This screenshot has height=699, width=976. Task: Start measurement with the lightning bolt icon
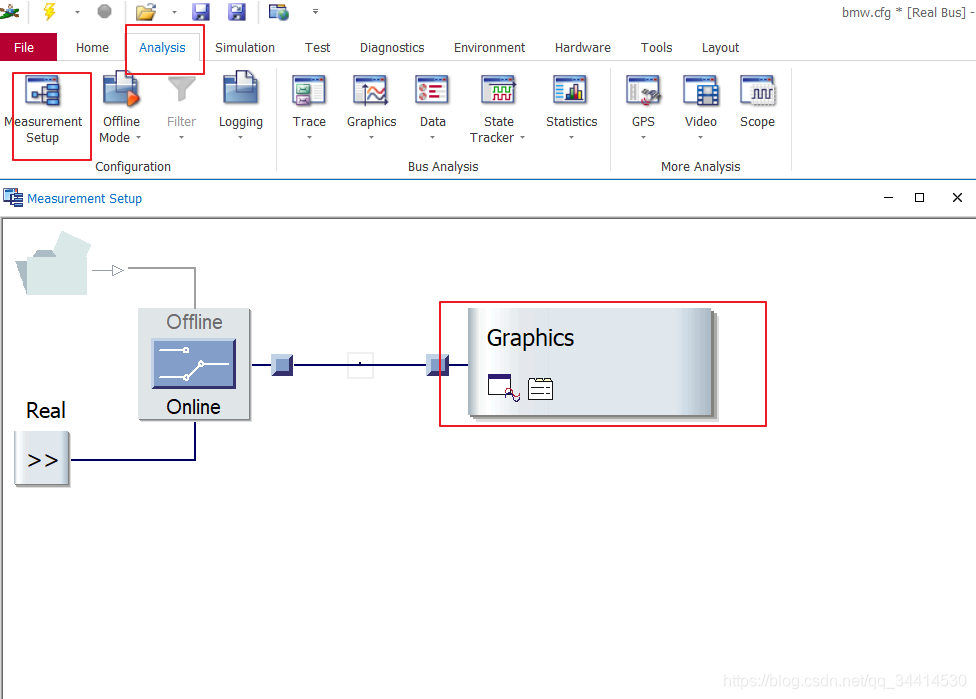(x=49, y=11)
